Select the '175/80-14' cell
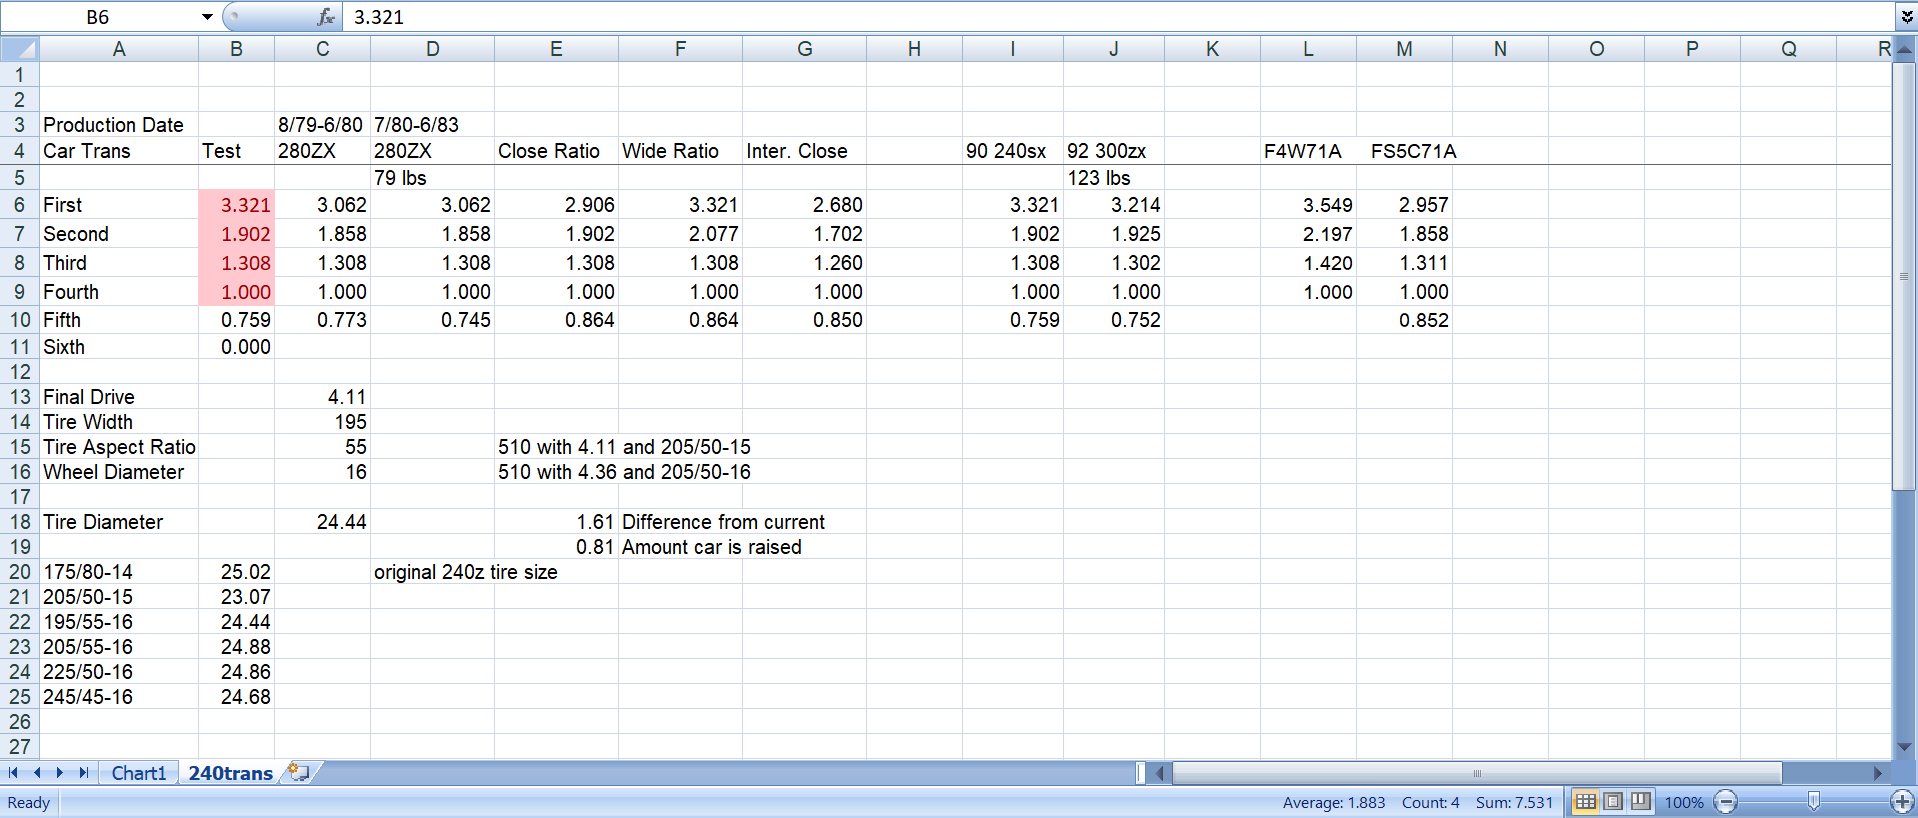Image resolution: width=1918 pixels, height=818 pixels. (x=118, y=572)
